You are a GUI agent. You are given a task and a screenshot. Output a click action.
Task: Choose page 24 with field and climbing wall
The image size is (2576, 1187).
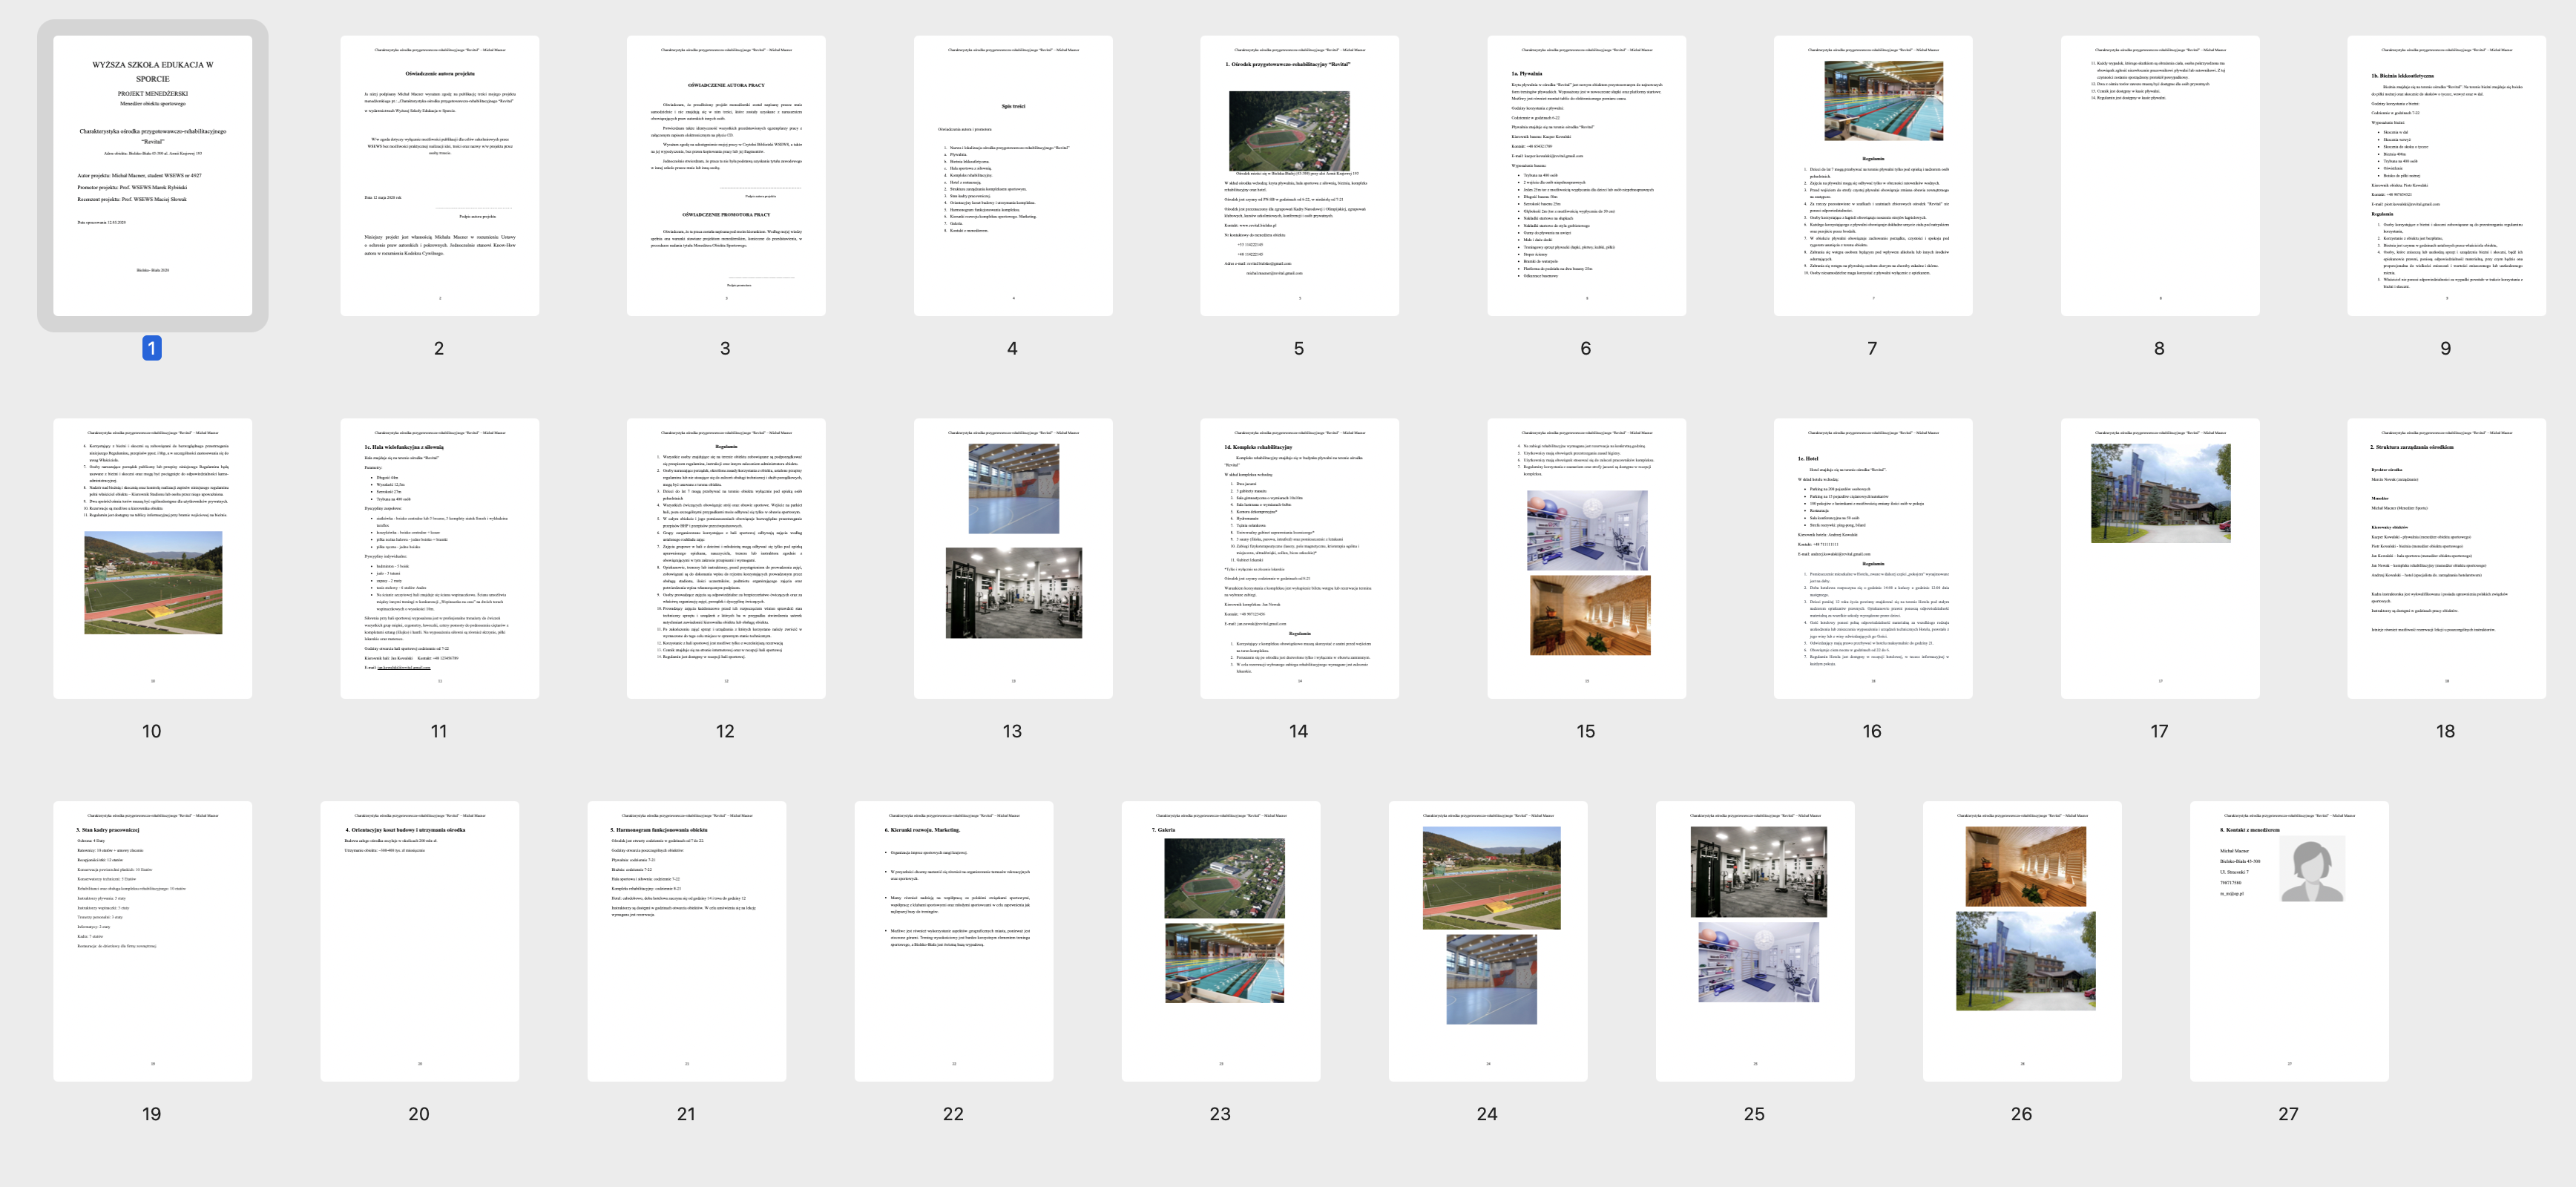(x=1487, y=940)
